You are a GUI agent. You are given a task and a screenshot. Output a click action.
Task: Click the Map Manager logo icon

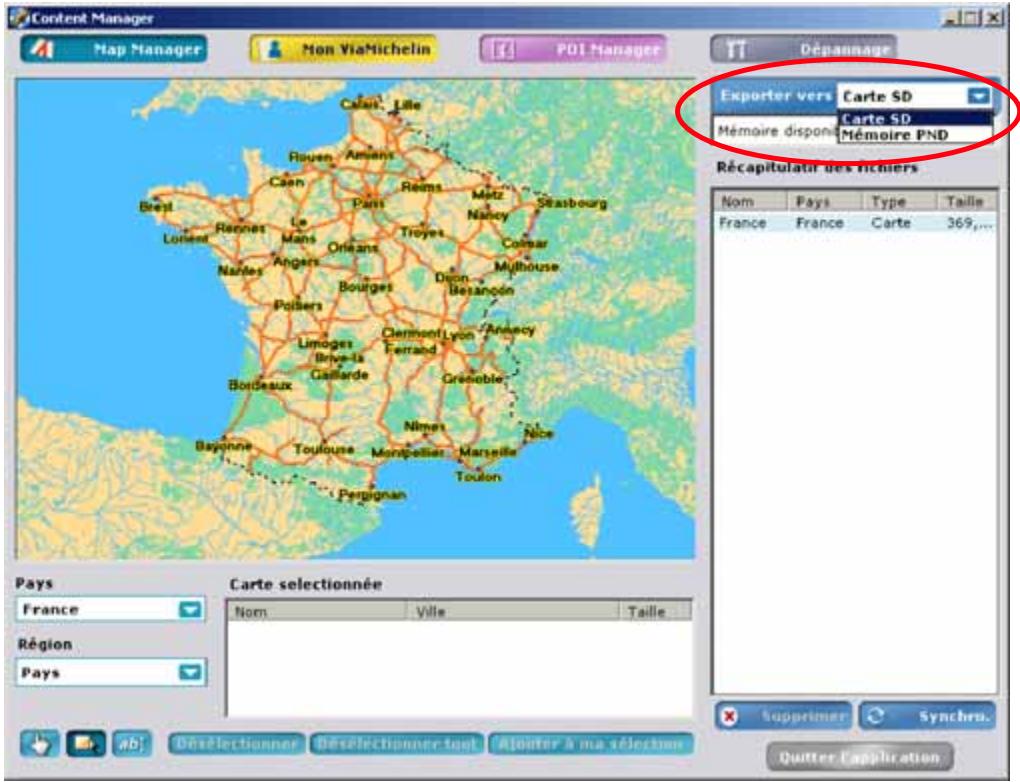(42, 49)
